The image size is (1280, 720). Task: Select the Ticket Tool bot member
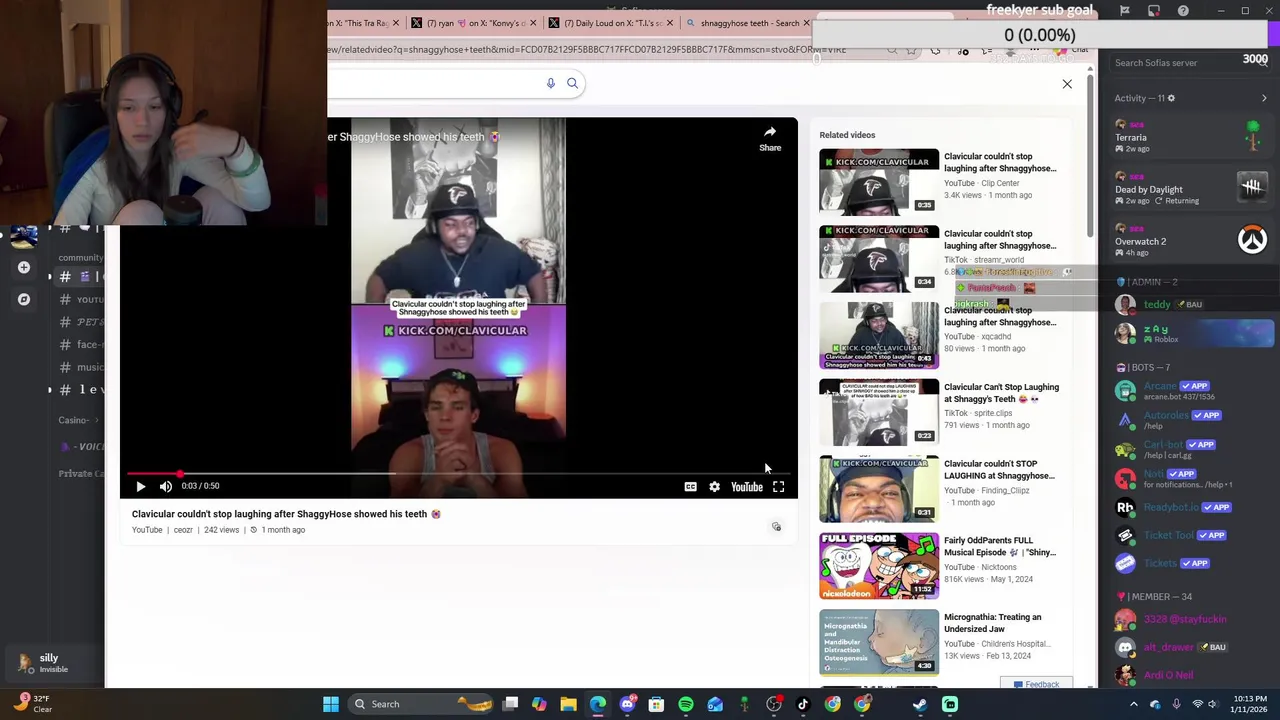pyautogui.click(x=1190, y=535)
